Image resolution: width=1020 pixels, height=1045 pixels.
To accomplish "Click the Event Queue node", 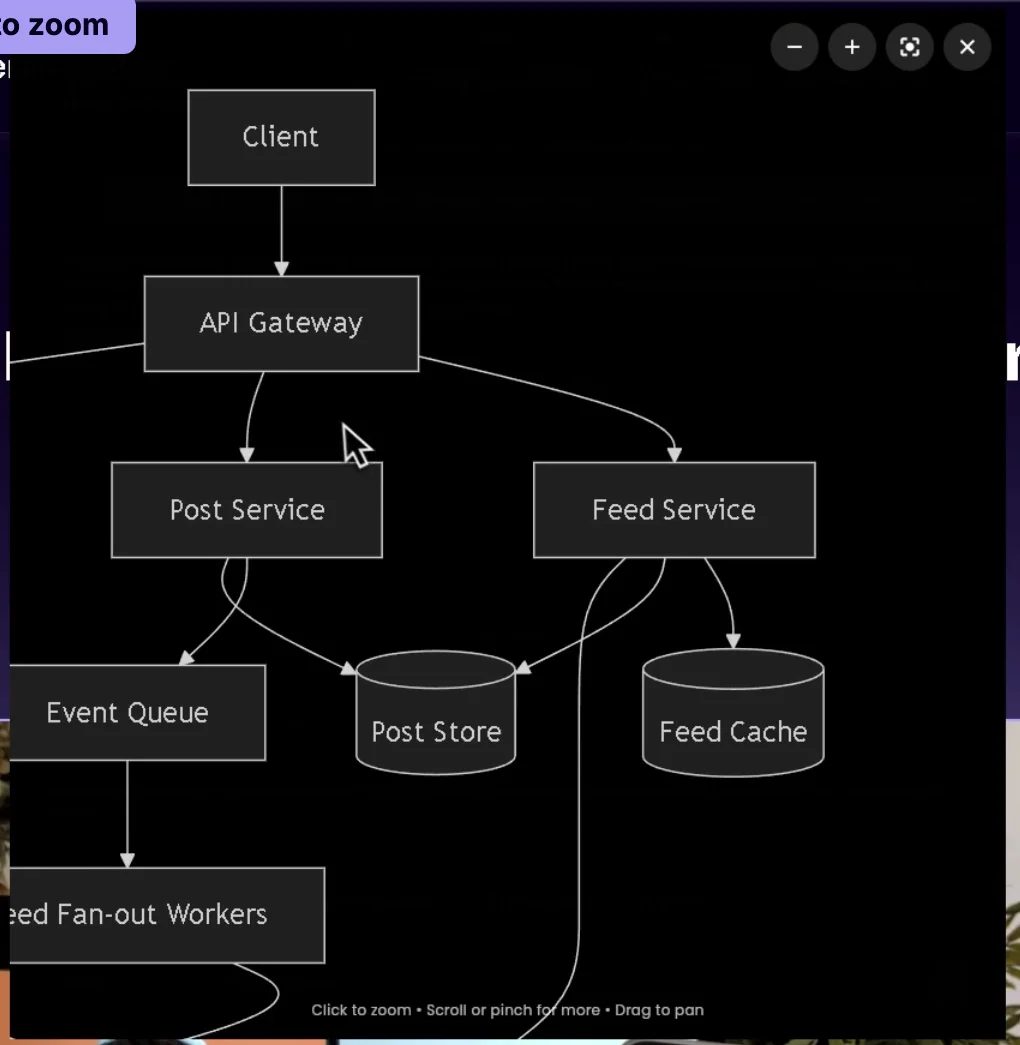I will click(137, 712).
